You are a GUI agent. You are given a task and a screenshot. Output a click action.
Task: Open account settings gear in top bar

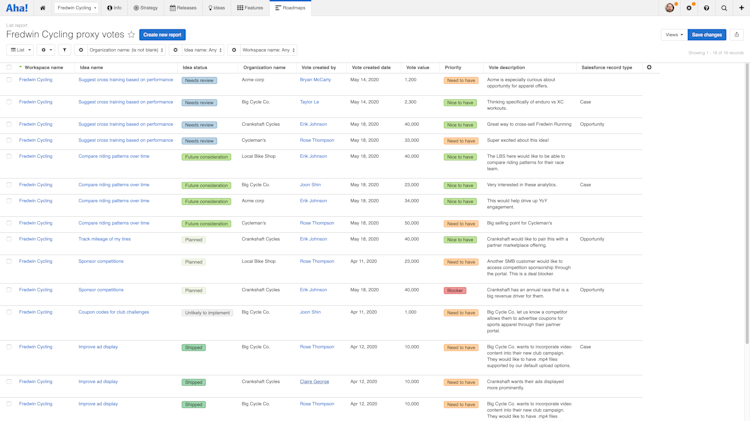coord(689,8)
